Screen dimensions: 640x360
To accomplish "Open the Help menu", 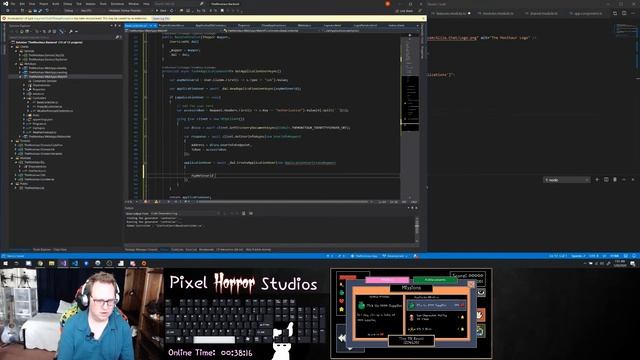I will click(x=146, y=4).
